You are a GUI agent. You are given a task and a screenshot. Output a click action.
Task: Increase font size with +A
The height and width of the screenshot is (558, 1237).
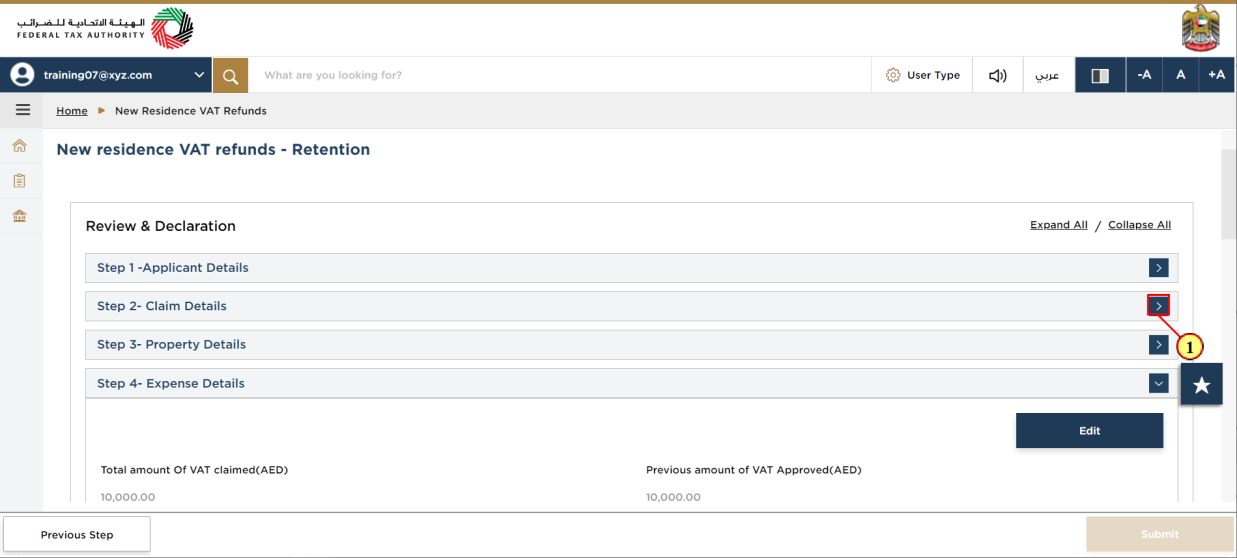(1216, 75)
